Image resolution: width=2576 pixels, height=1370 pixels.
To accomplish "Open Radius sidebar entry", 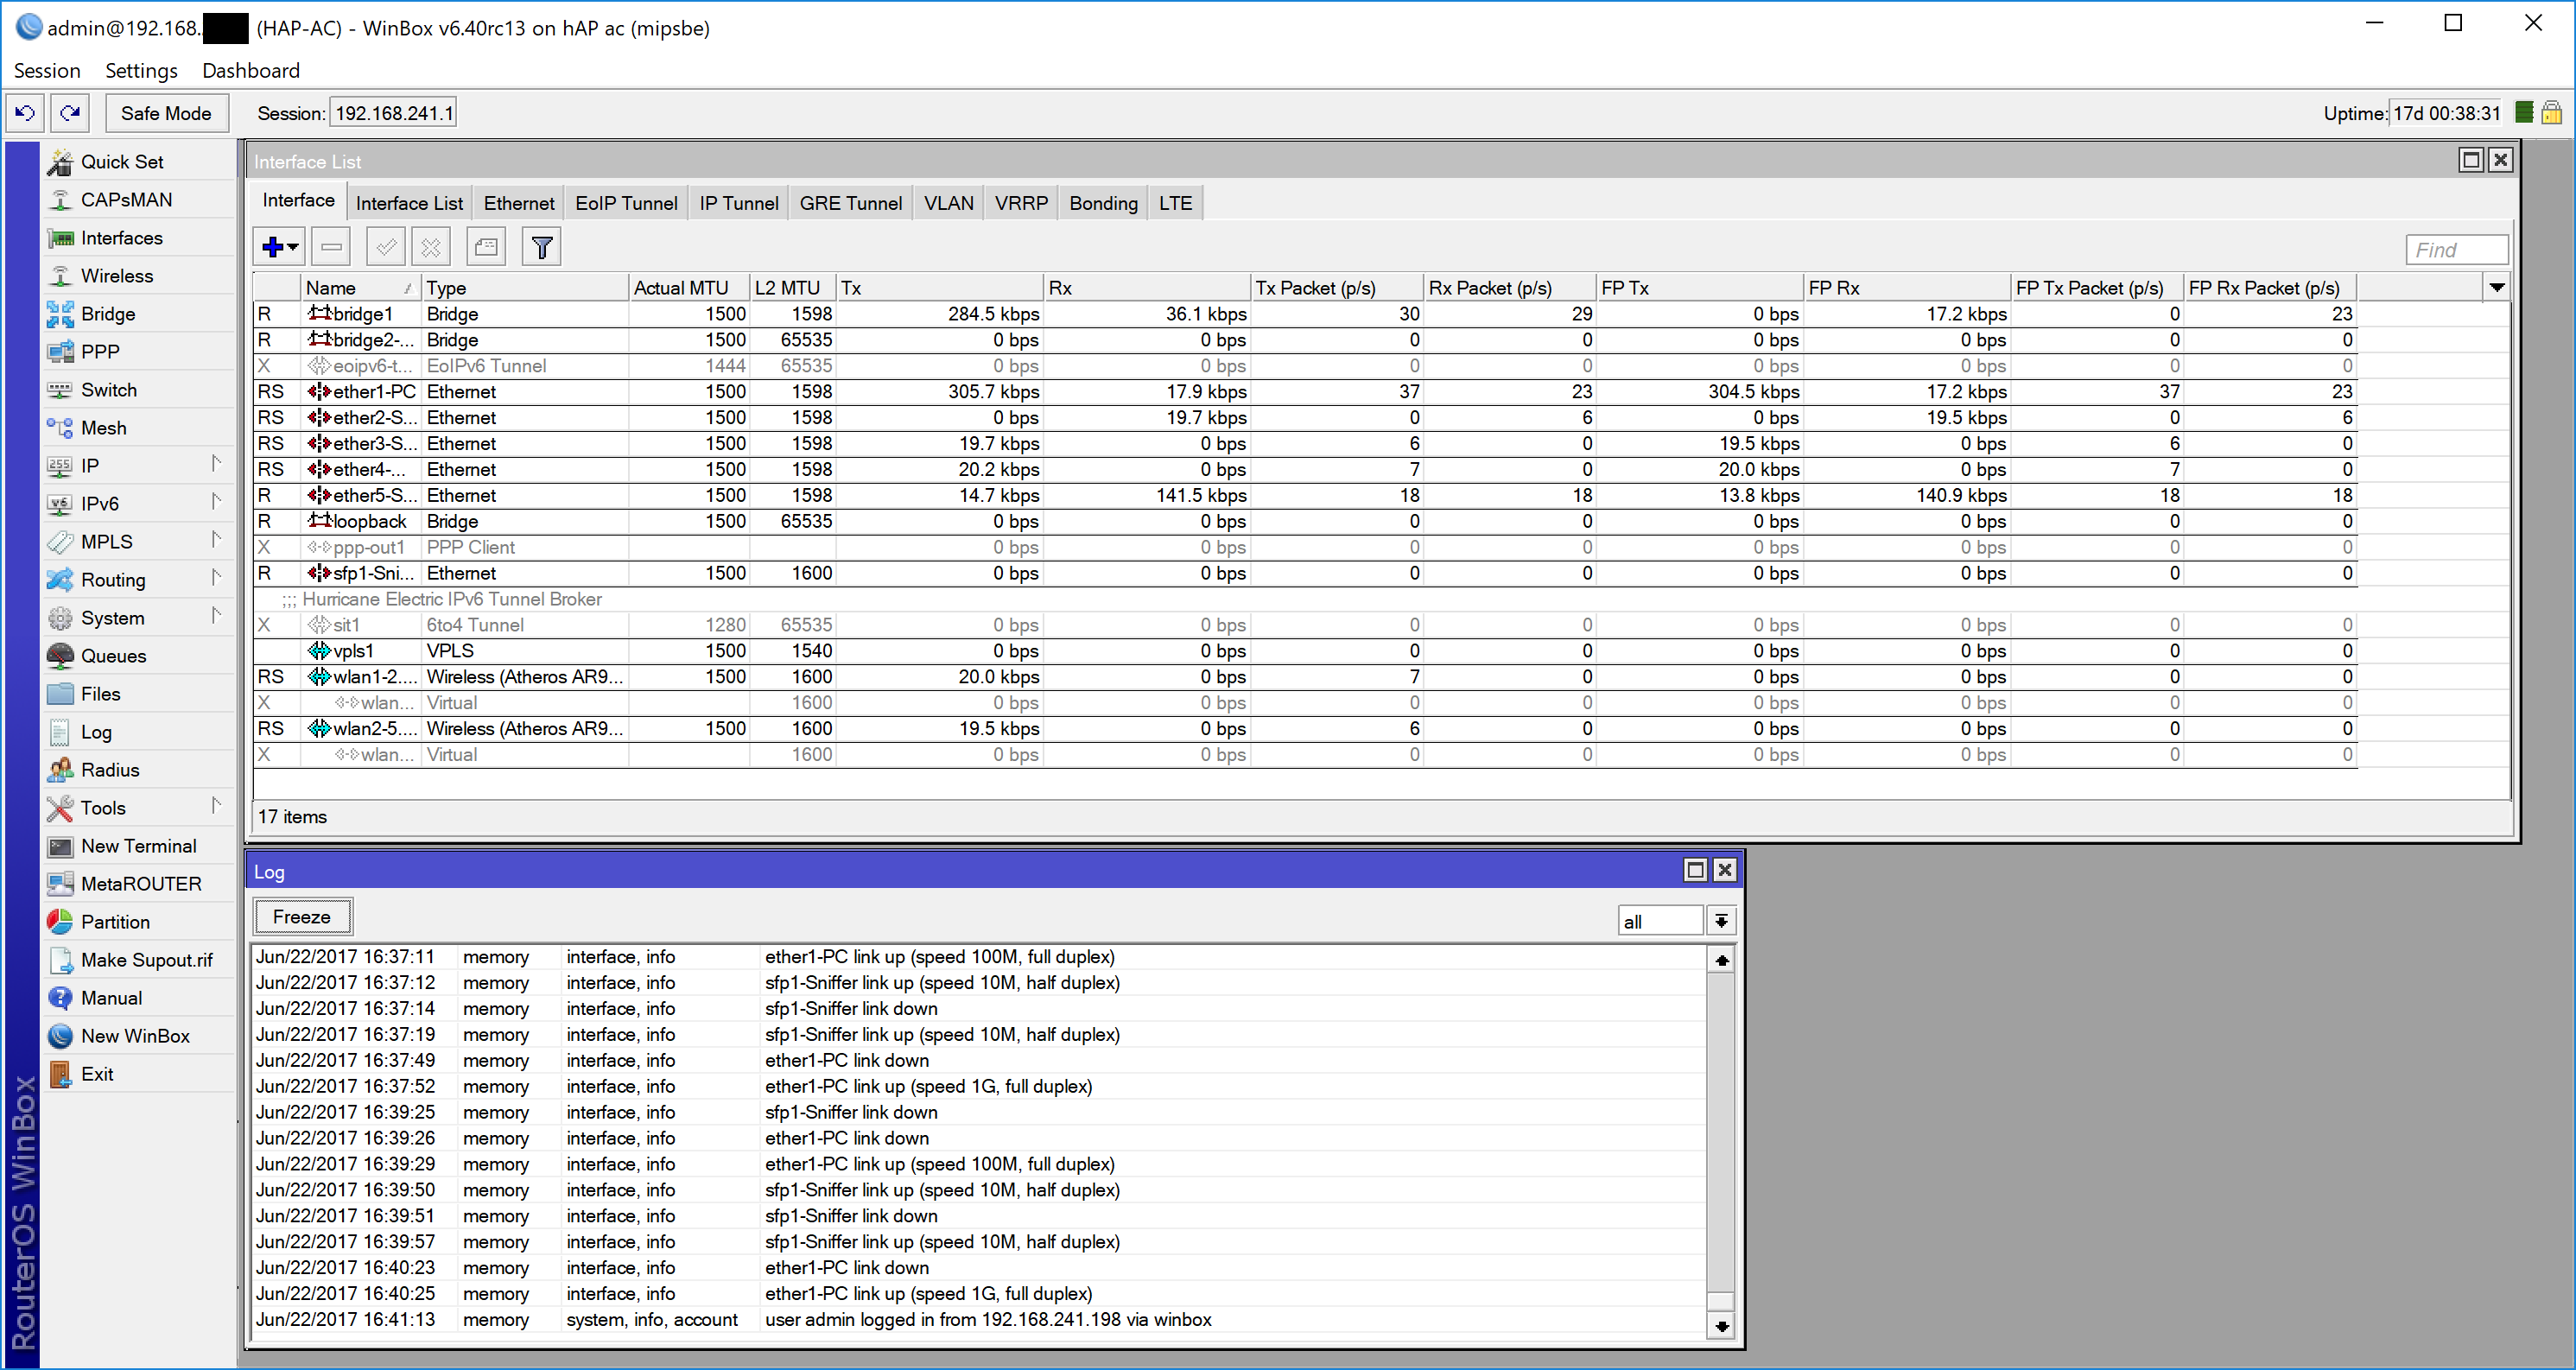I will [x=139, y=770].
